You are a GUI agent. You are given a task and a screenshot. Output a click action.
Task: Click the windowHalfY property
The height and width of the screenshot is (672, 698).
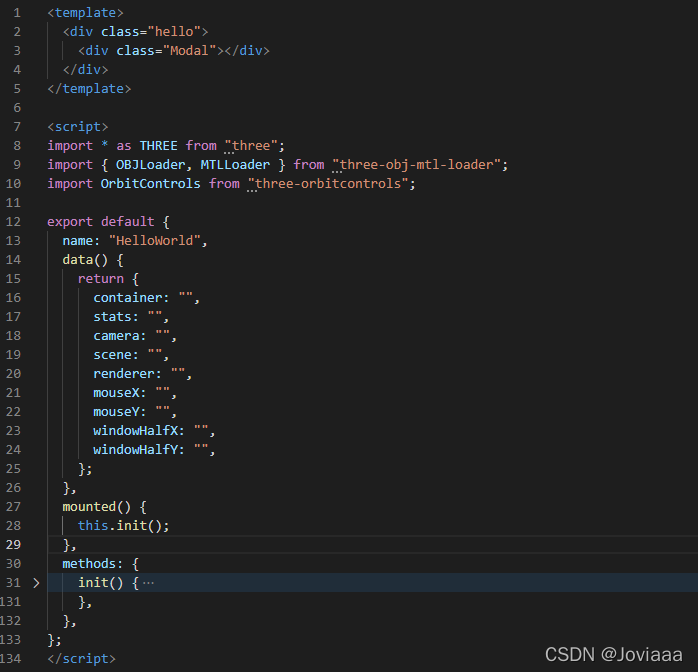135,450
